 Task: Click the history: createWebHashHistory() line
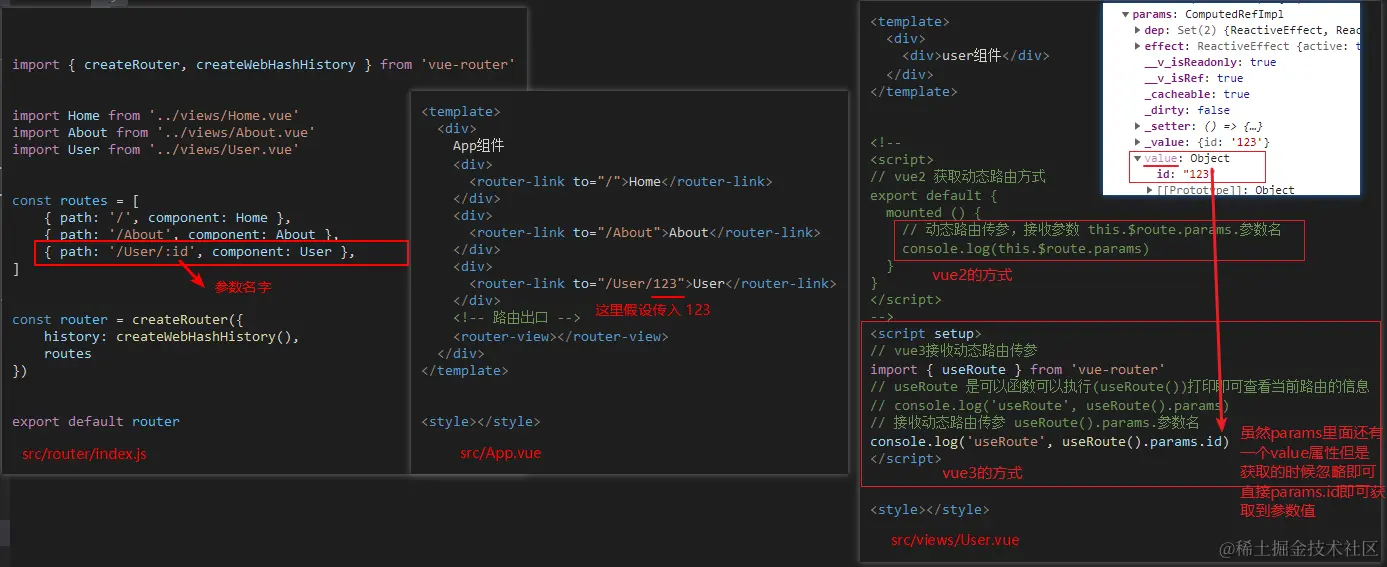tap(172, 336)
